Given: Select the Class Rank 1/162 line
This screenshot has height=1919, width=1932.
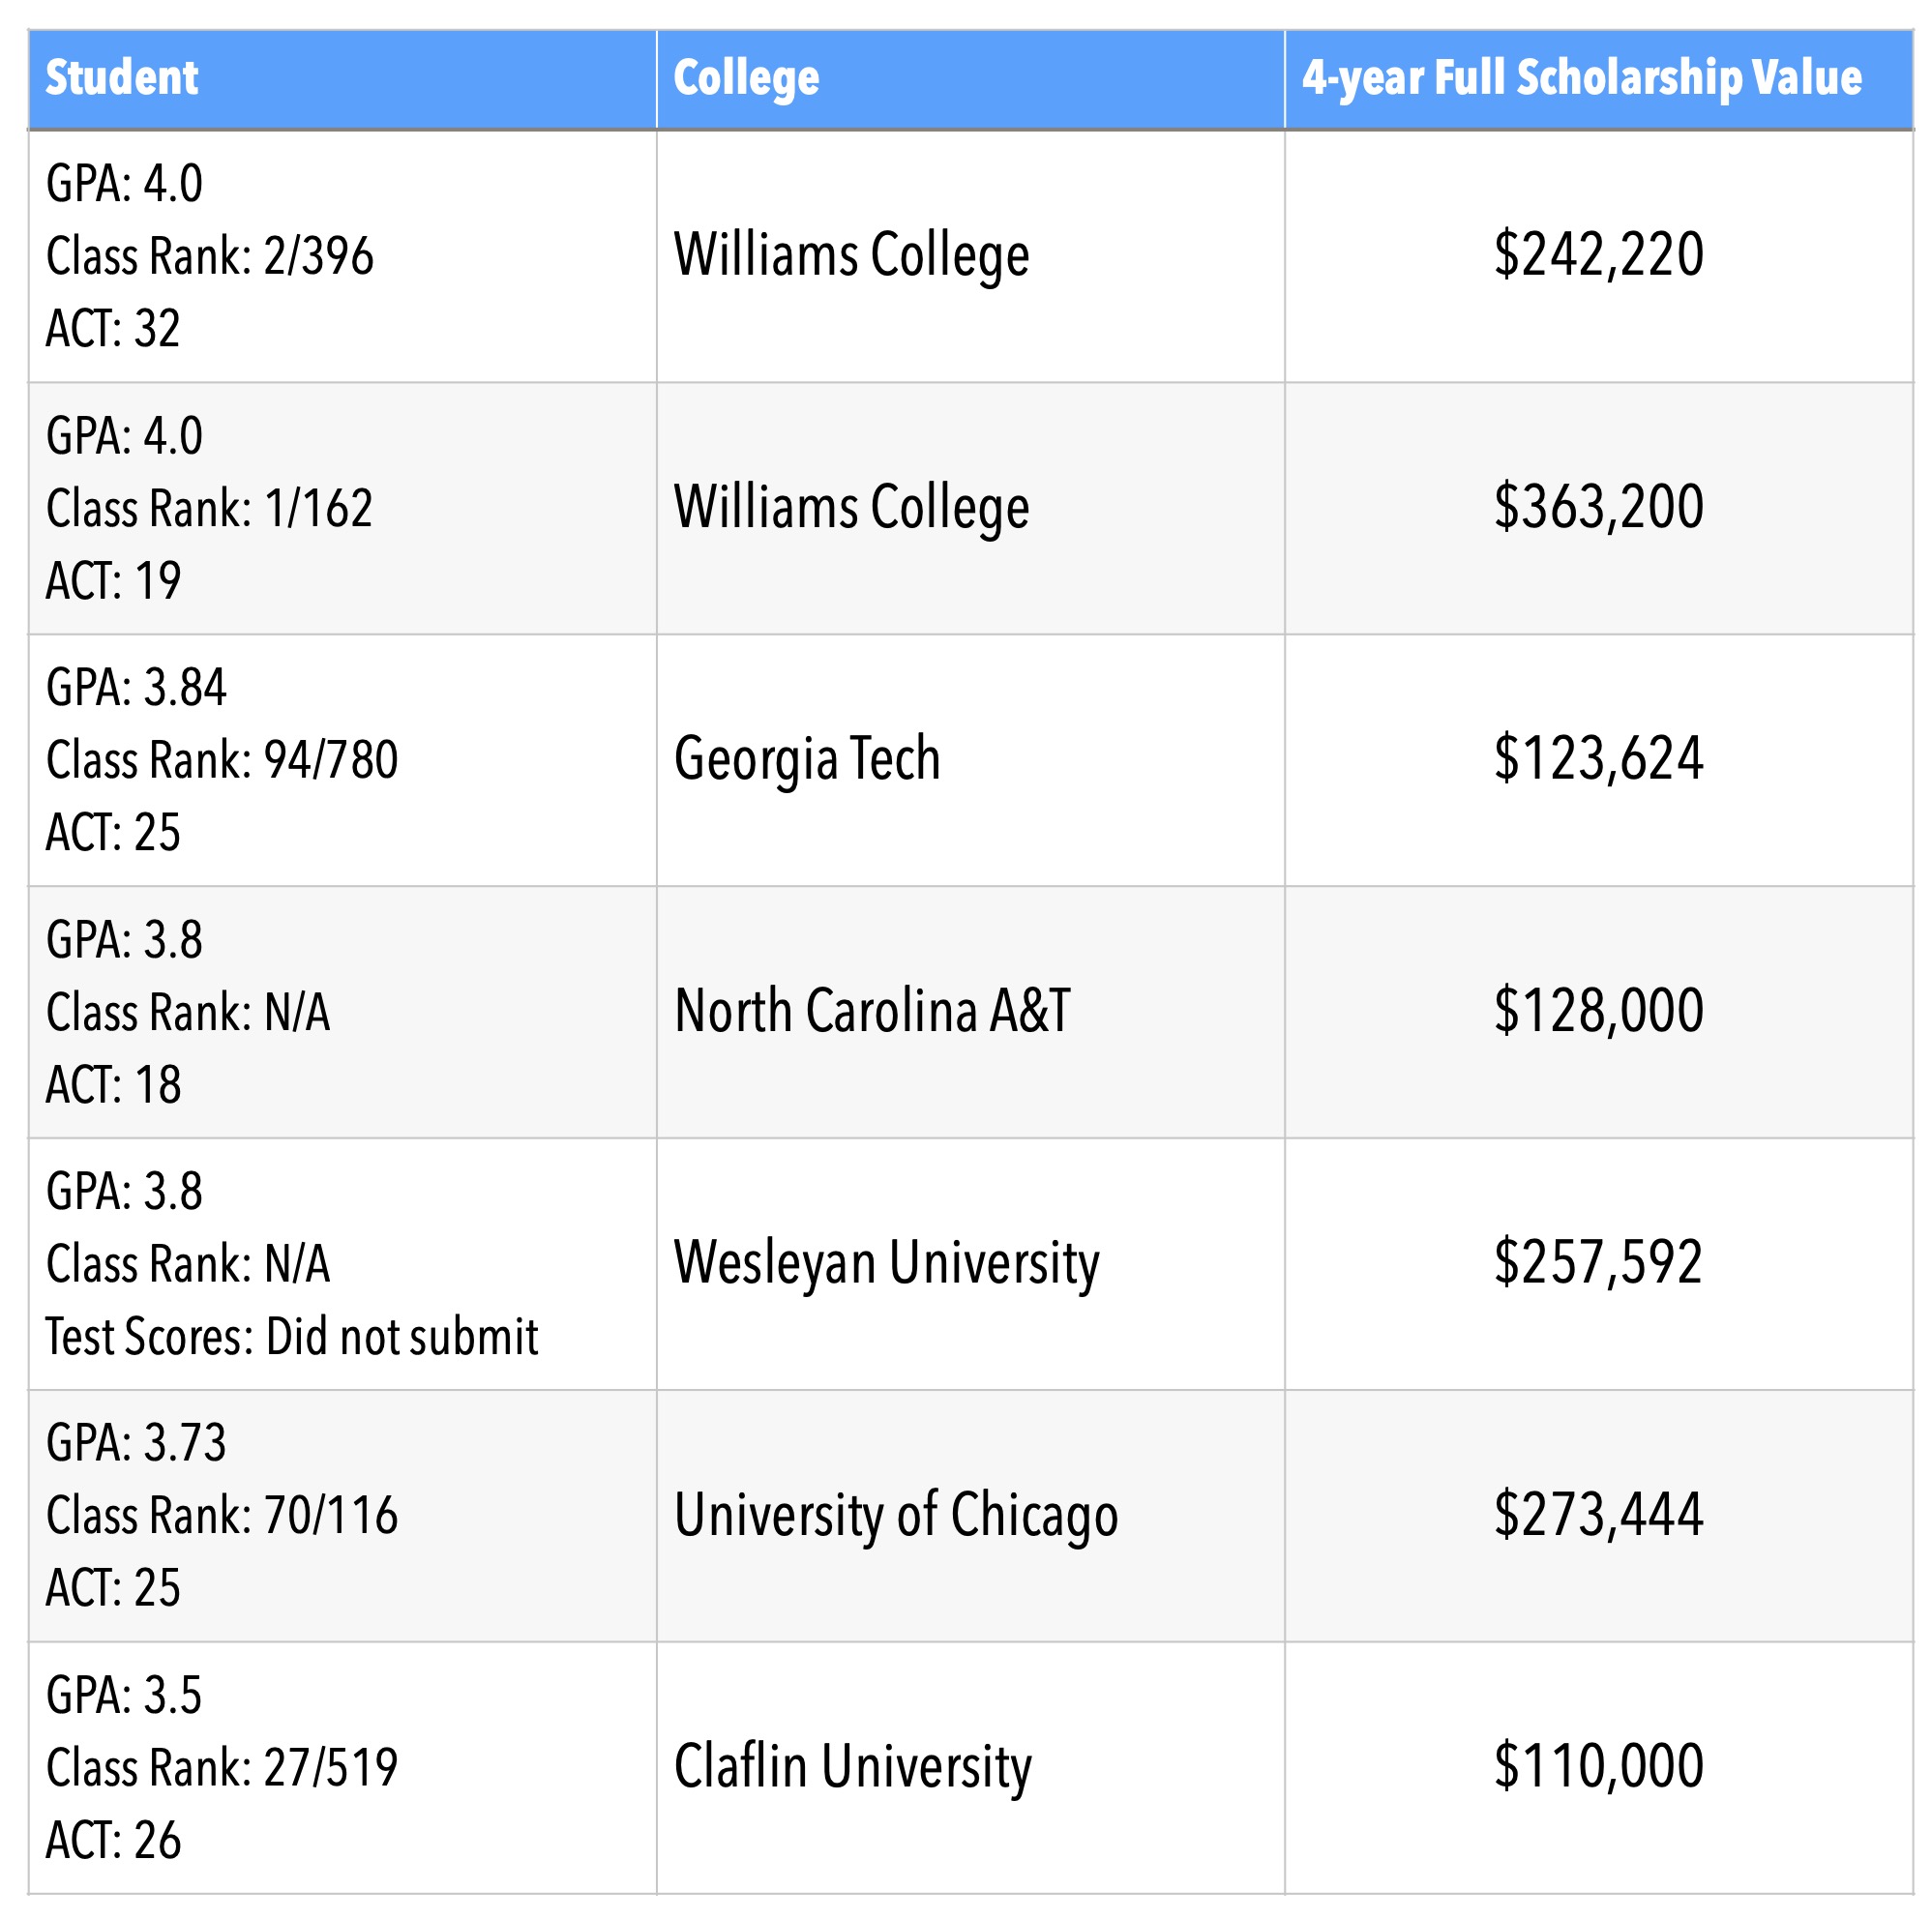Looking at the screenshot, I should (x=210, y=508).
